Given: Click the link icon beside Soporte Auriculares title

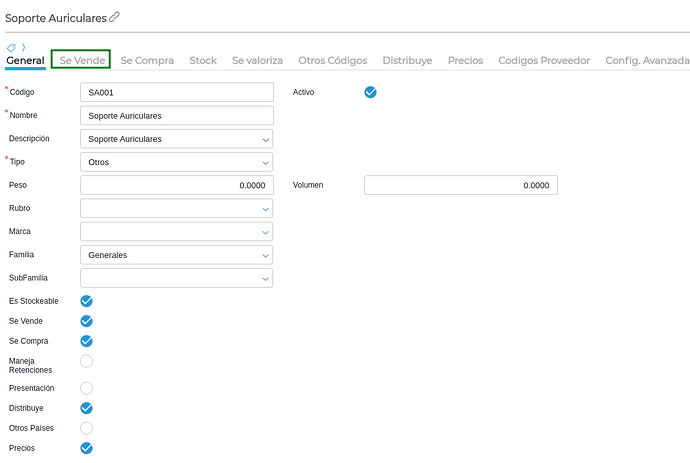Looking at the screenshot, I should point(114,17).
